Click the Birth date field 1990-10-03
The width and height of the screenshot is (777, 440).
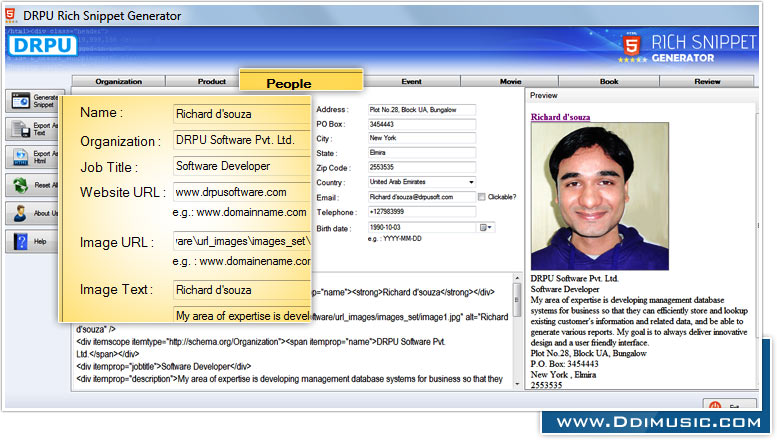(423, 227)
